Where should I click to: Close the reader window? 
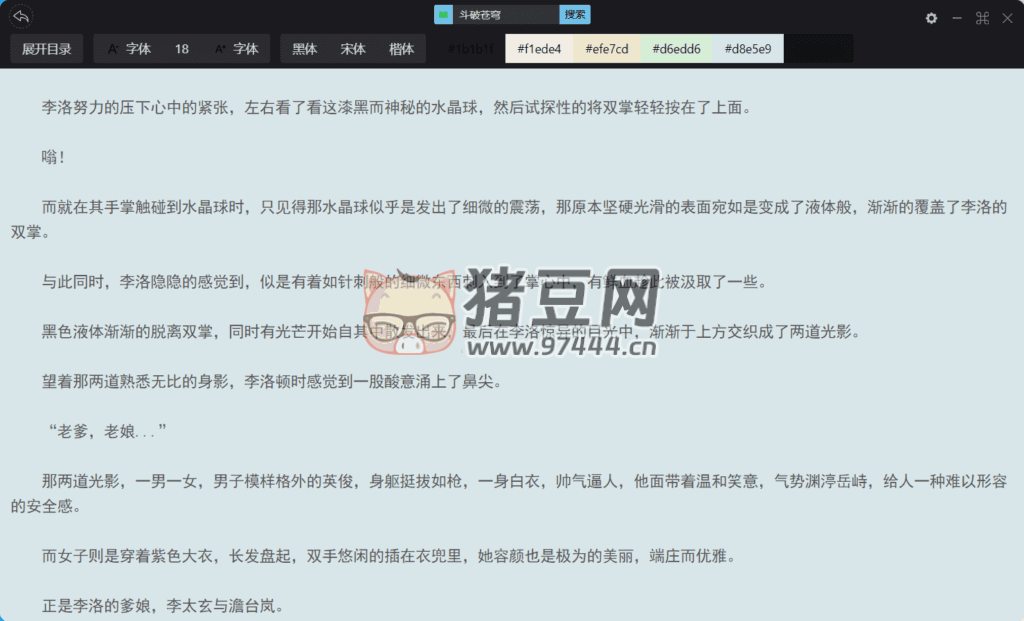pyautogui.click(x=1007, y=18)
